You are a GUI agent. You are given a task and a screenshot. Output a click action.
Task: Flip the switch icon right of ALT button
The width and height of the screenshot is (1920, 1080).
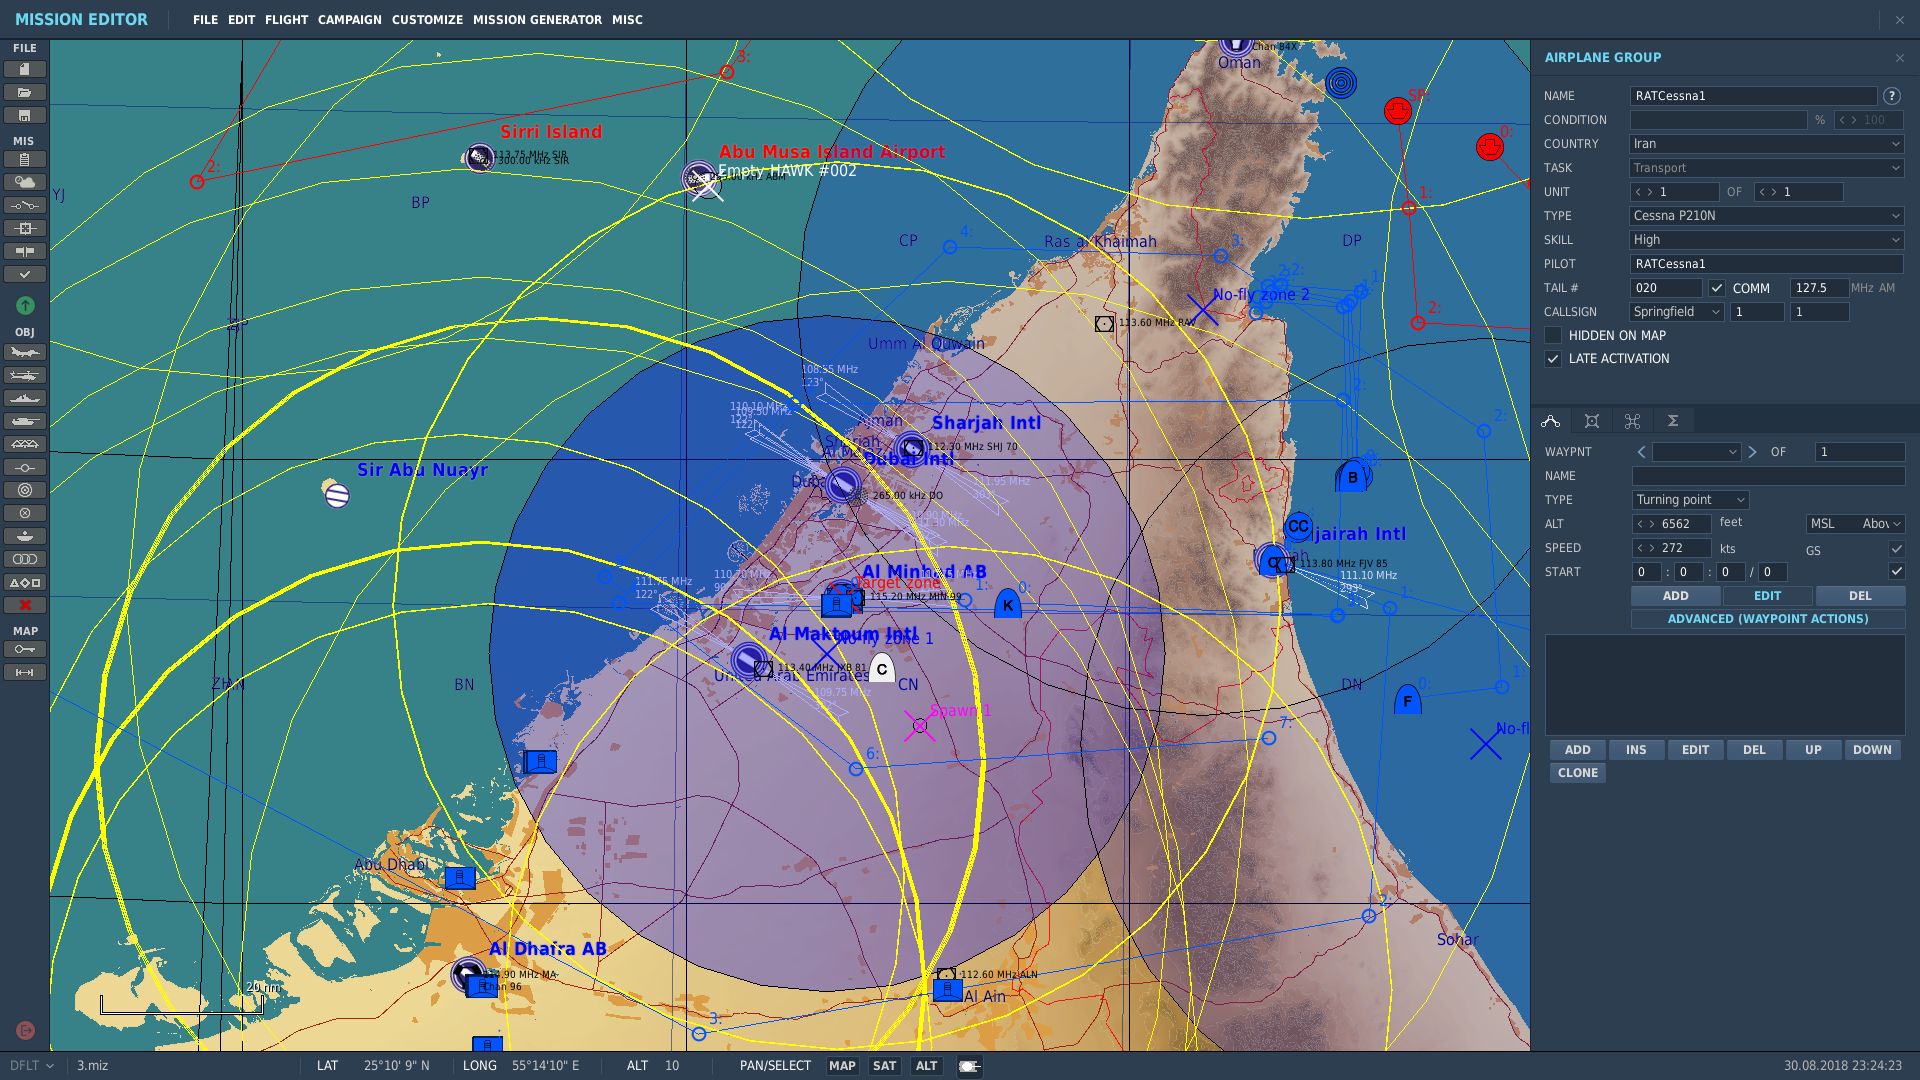pos(969,1066)
